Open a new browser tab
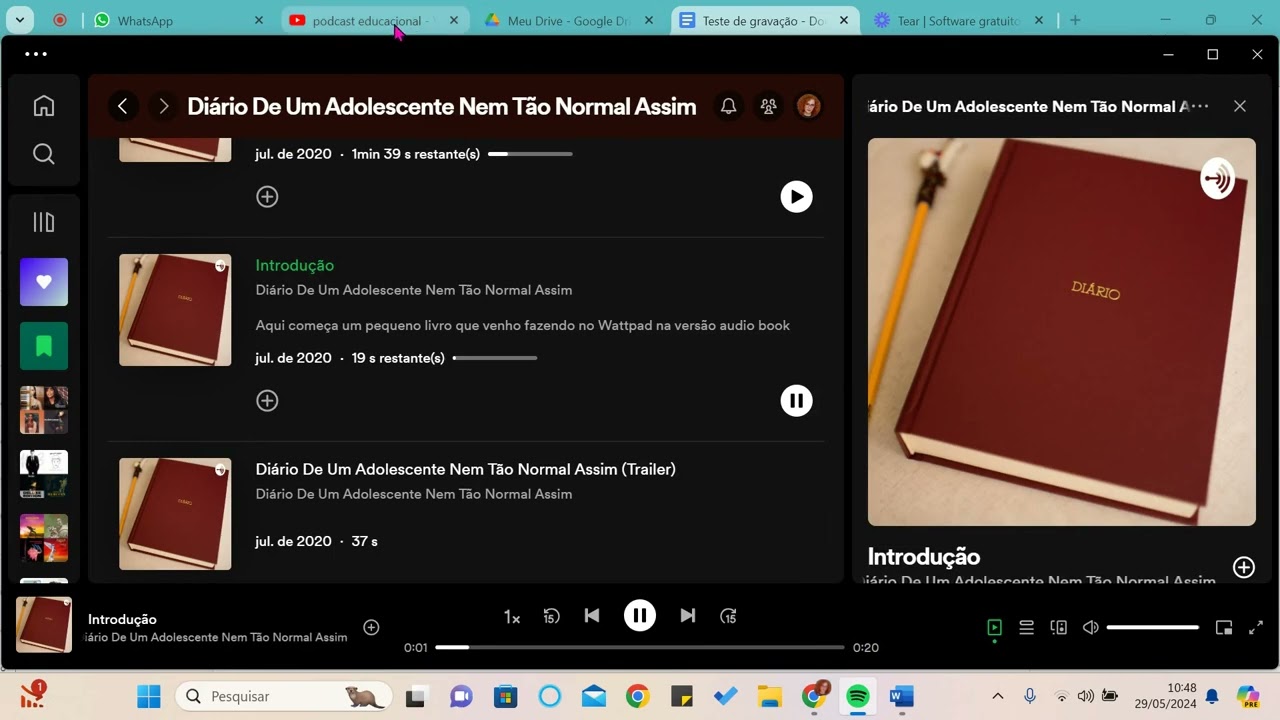 [x=1076, y=20]
